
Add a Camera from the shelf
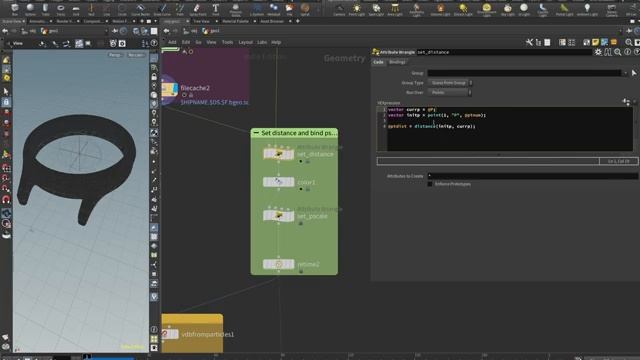click(339, 9)
